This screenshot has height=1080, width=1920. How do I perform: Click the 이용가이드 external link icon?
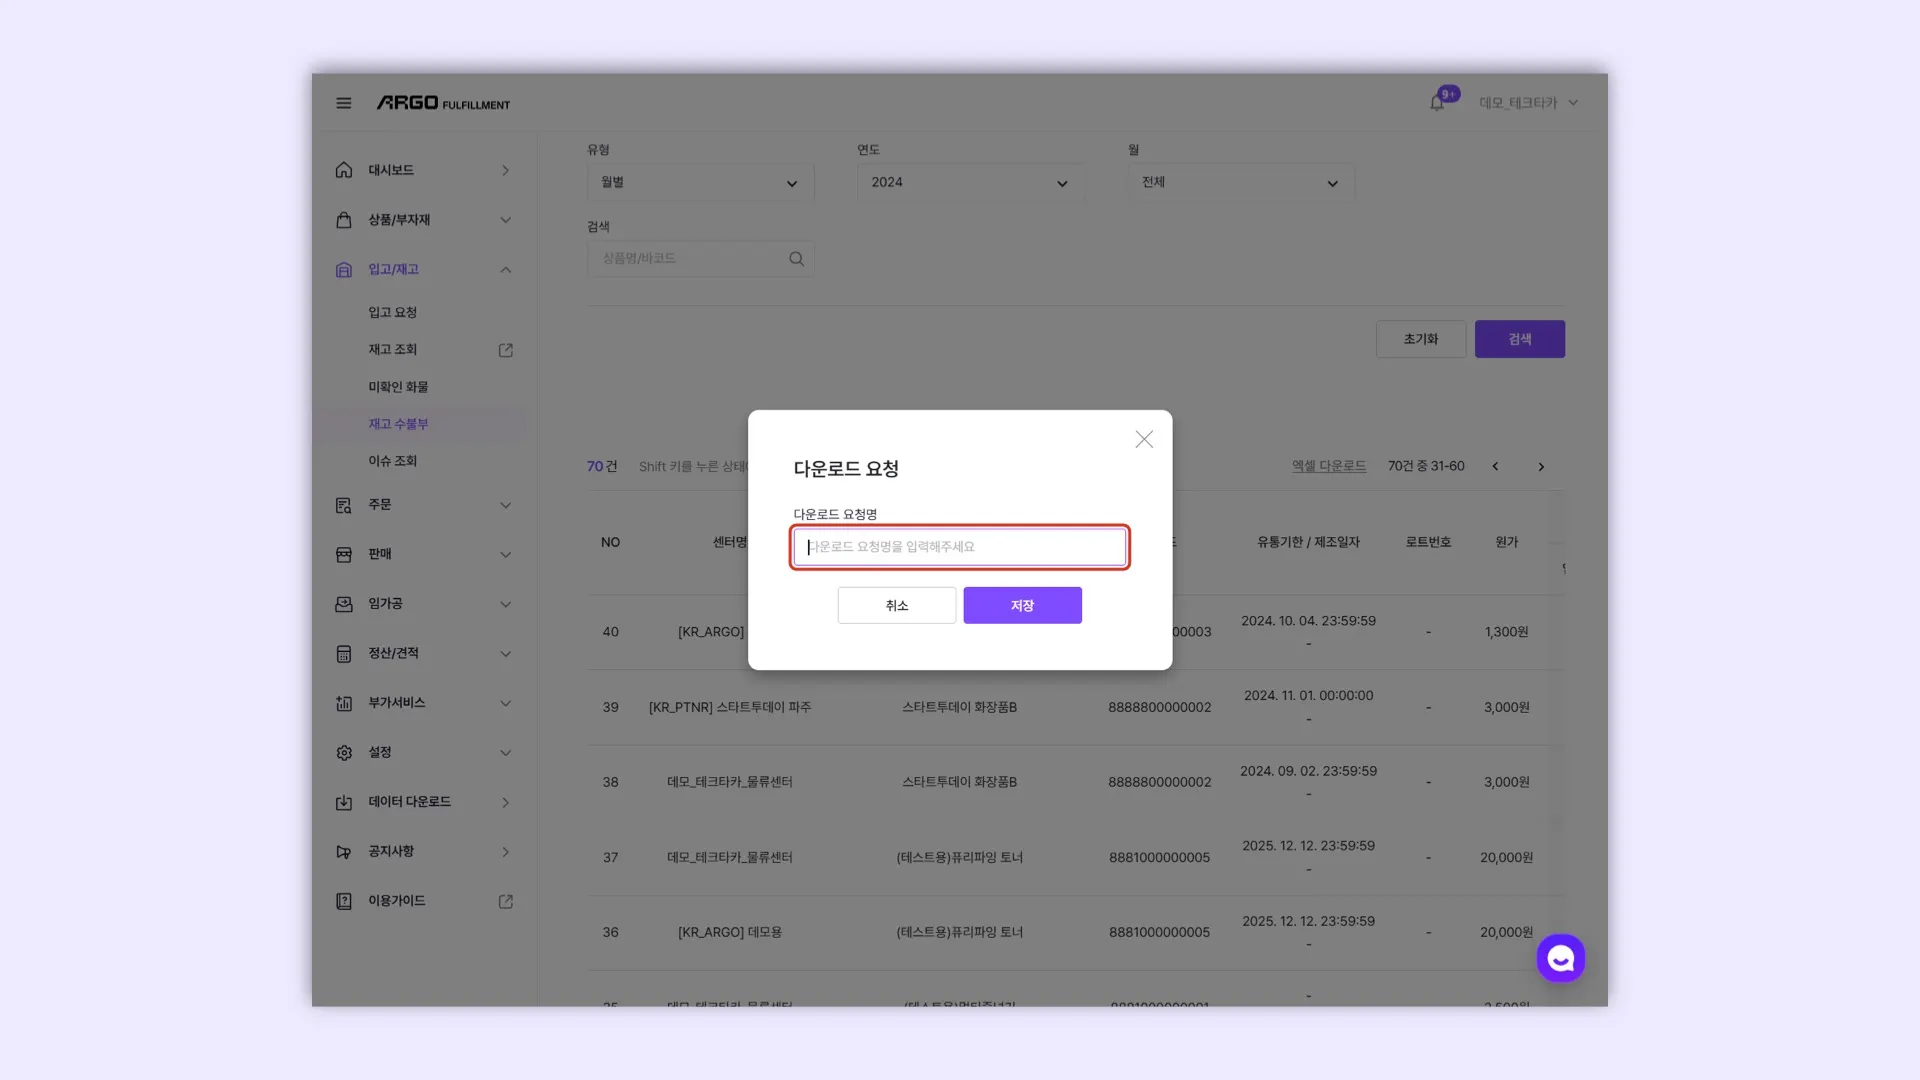tap(506, 901)
